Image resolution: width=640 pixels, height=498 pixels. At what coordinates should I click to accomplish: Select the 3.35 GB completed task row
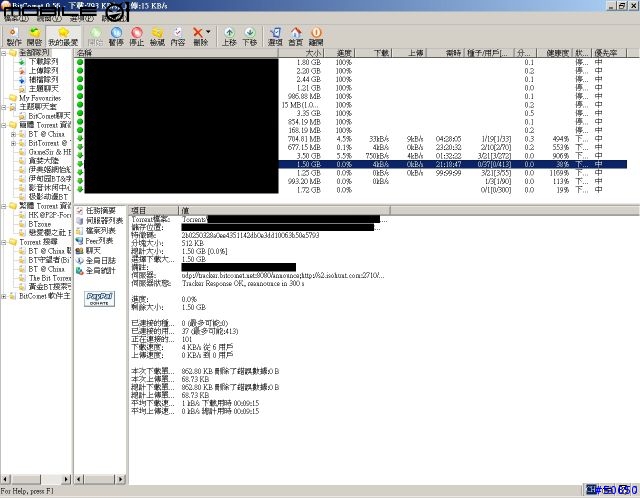351,113
